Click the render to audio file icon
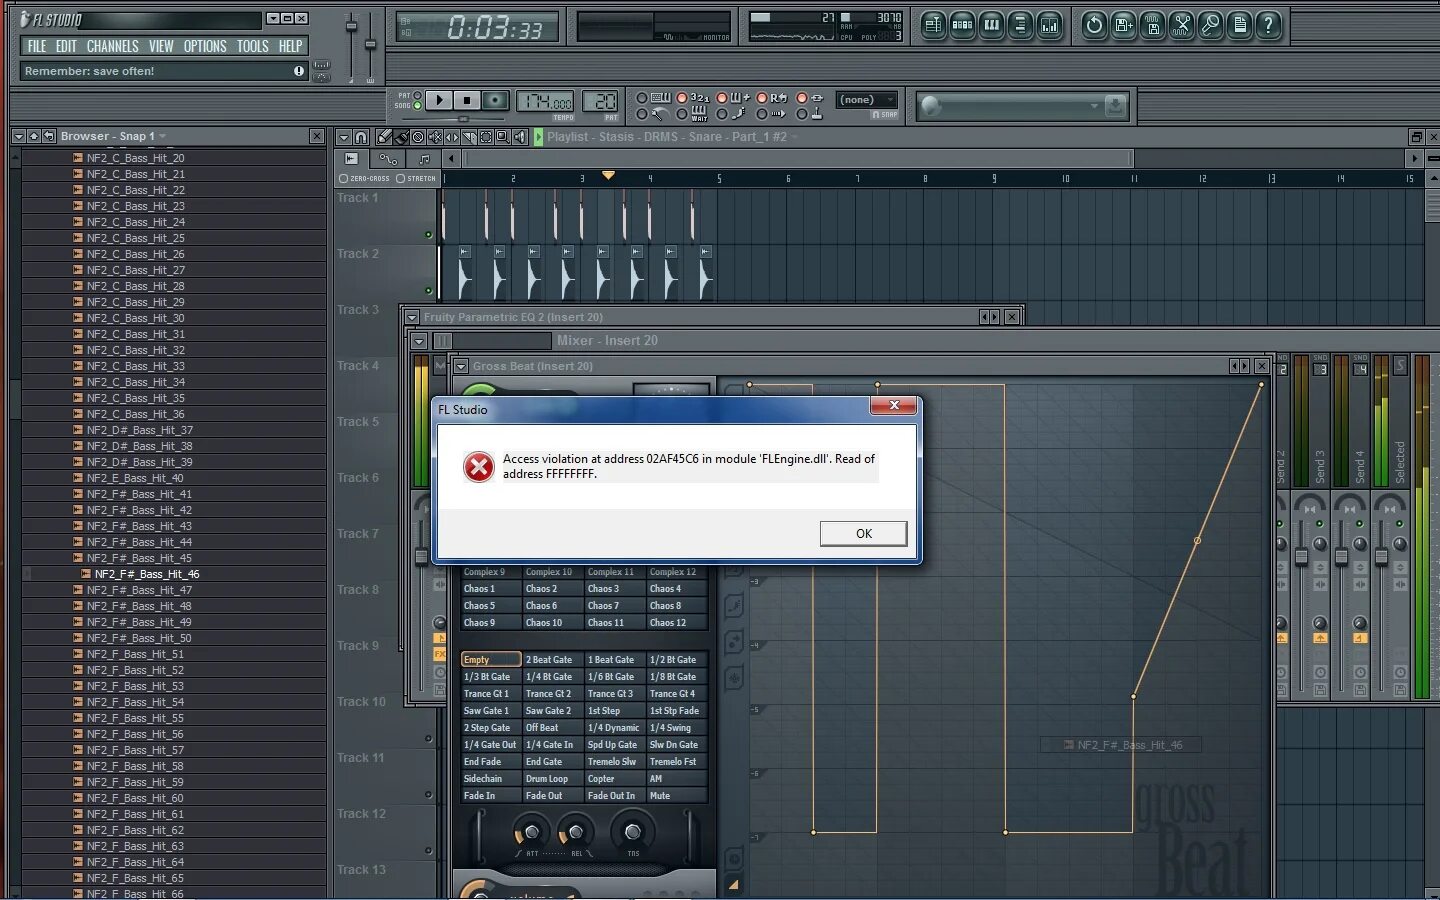The image size is (1440, 900). (1152, 25)
